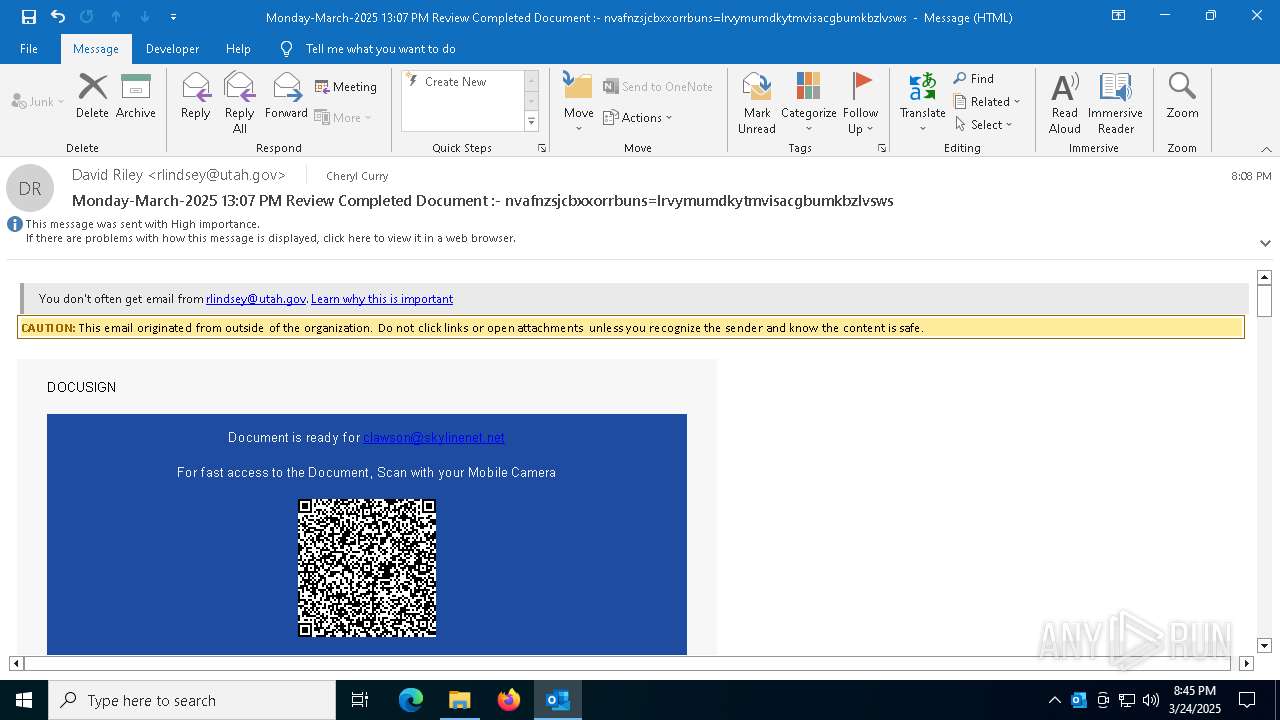Go to previous item with up arrow

116,17
